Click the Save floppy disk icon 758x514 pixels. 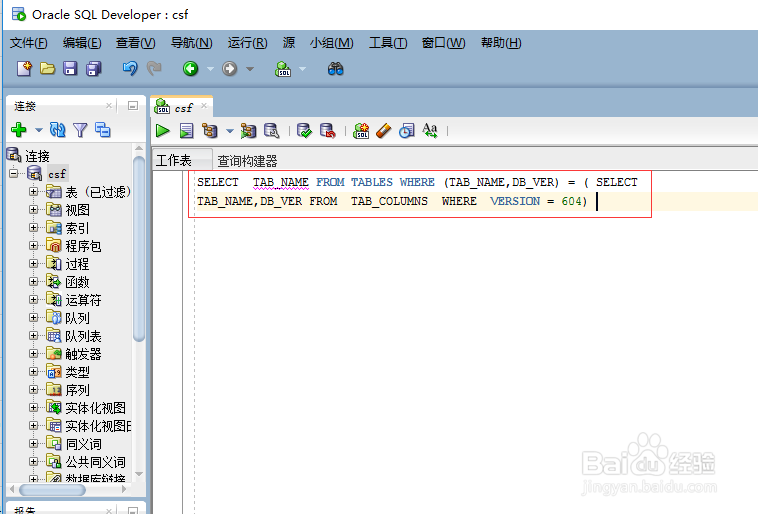(70, 69)
